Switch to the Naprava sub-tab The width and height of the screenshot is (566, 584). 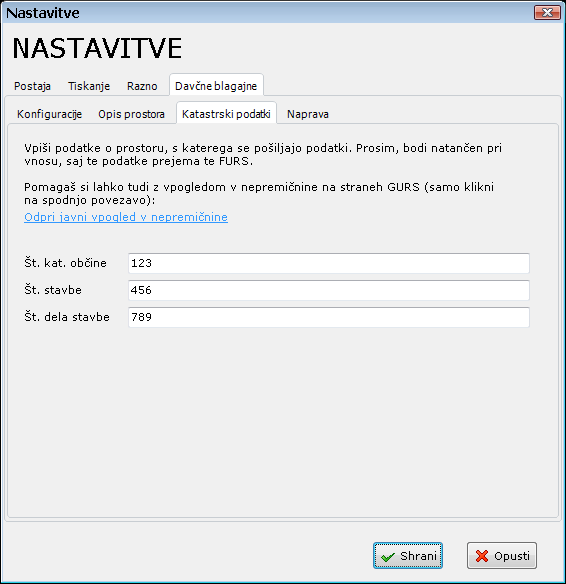point(308,114)
